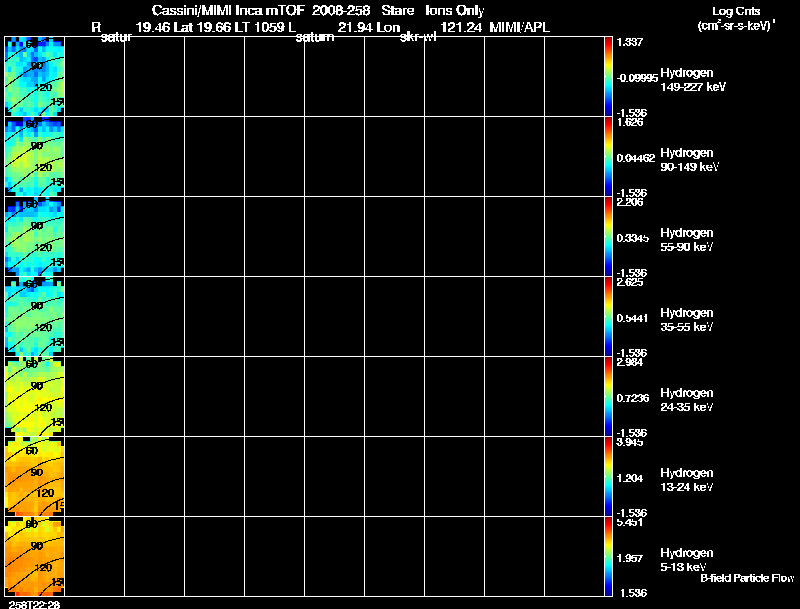This screenshot has width=800, height=609.
Task: Click the colorbar midpoint value 0.3345
Action: click(x=633, y=238)
